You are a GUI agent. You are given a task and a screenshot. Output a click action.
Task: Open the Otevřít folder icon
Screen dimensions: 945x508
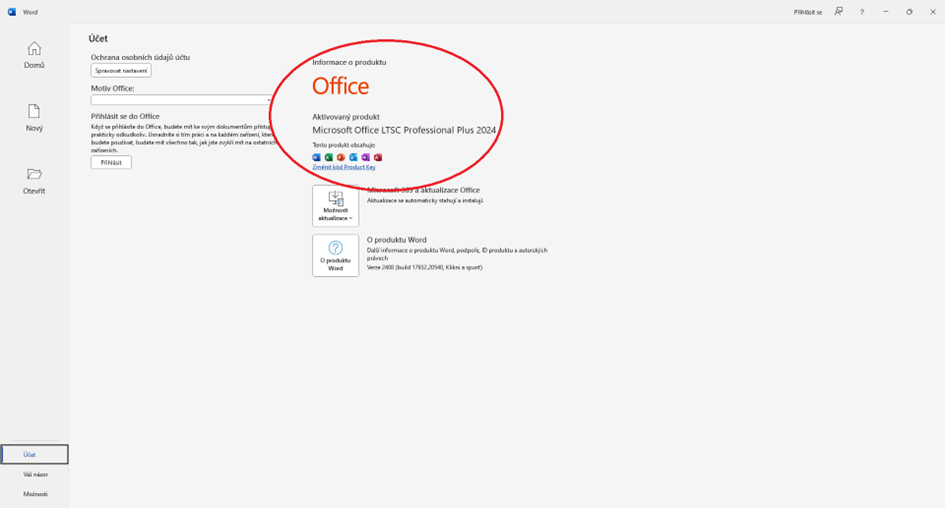pos(34,180)
